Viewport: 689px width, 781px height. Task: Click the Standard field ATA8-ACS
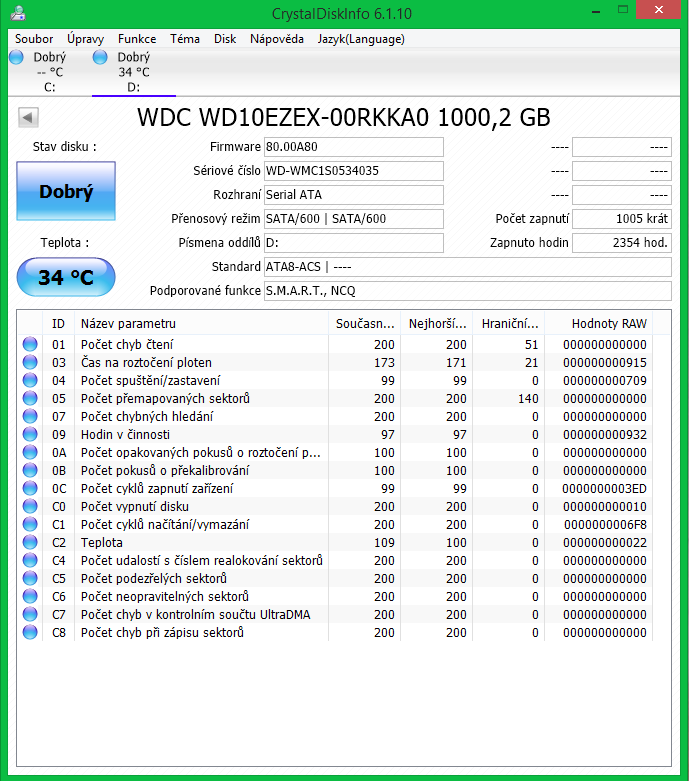click(468, 266)
